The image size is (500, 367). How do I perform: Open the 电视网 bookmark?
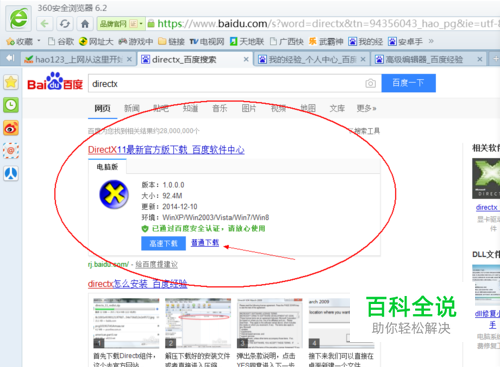pyautogui.click(x=207, y=41)
